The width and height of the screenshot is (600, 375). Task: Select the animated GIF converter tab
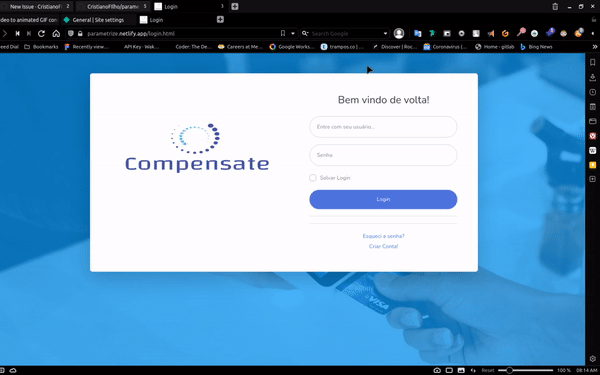point(29,20)
